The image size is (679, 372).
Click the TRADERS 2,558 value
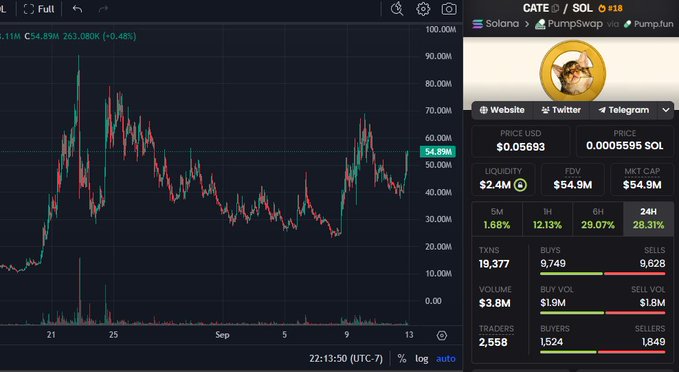point(493,342)
